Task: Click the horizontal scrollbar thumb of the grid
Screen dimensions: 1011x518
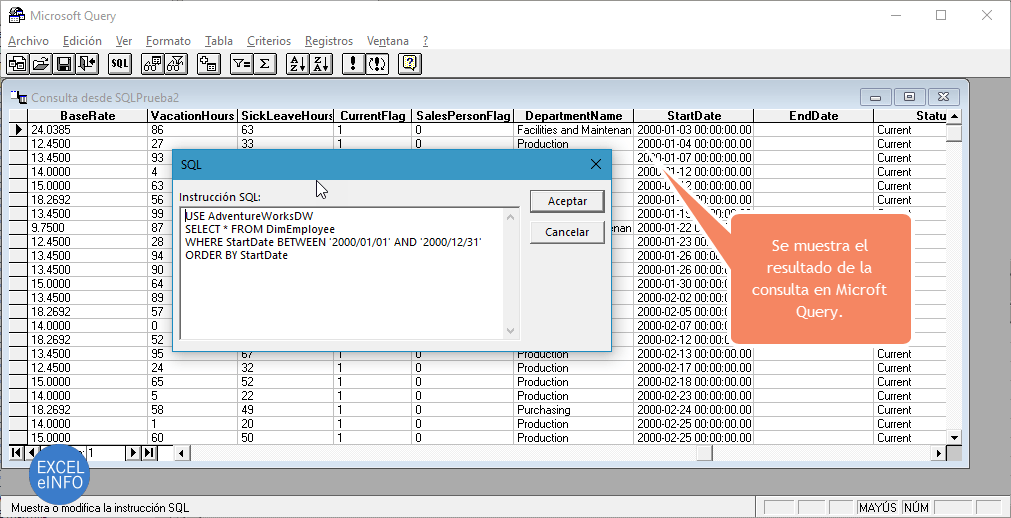Action: coord(703,453)
